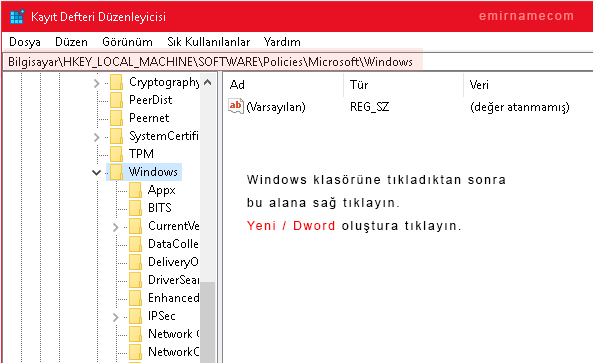The height and width of the screenshot is (363, 593).
Task: Select the BITS subkey
Action: click(x=160, y=208)
